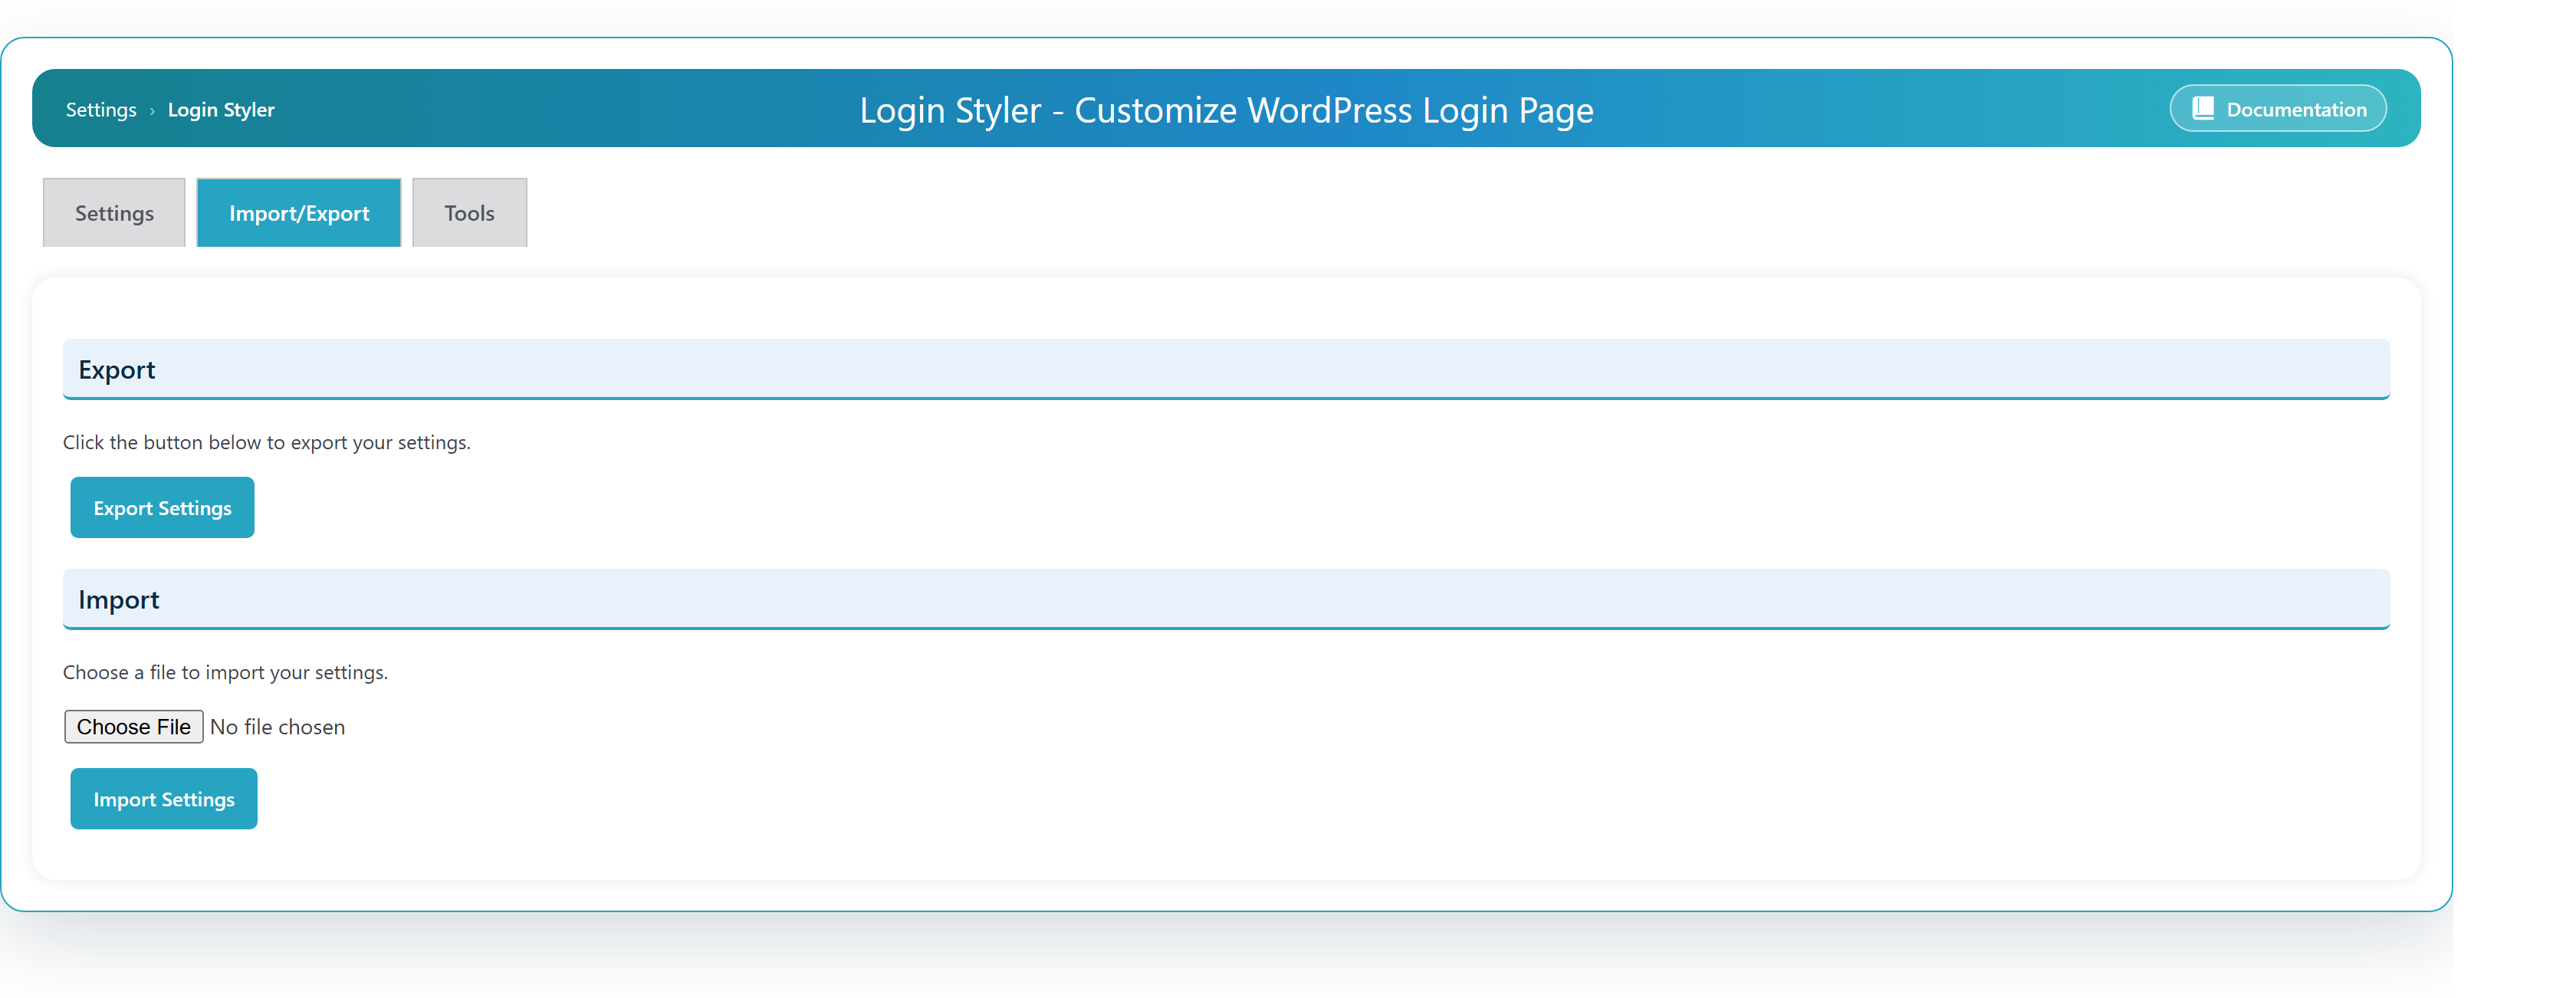Image resolution: width=2576 pixels, height=998 pixels.
Task: Click text 'Choose a file to import your settings.'
Action: pos(225,672)
